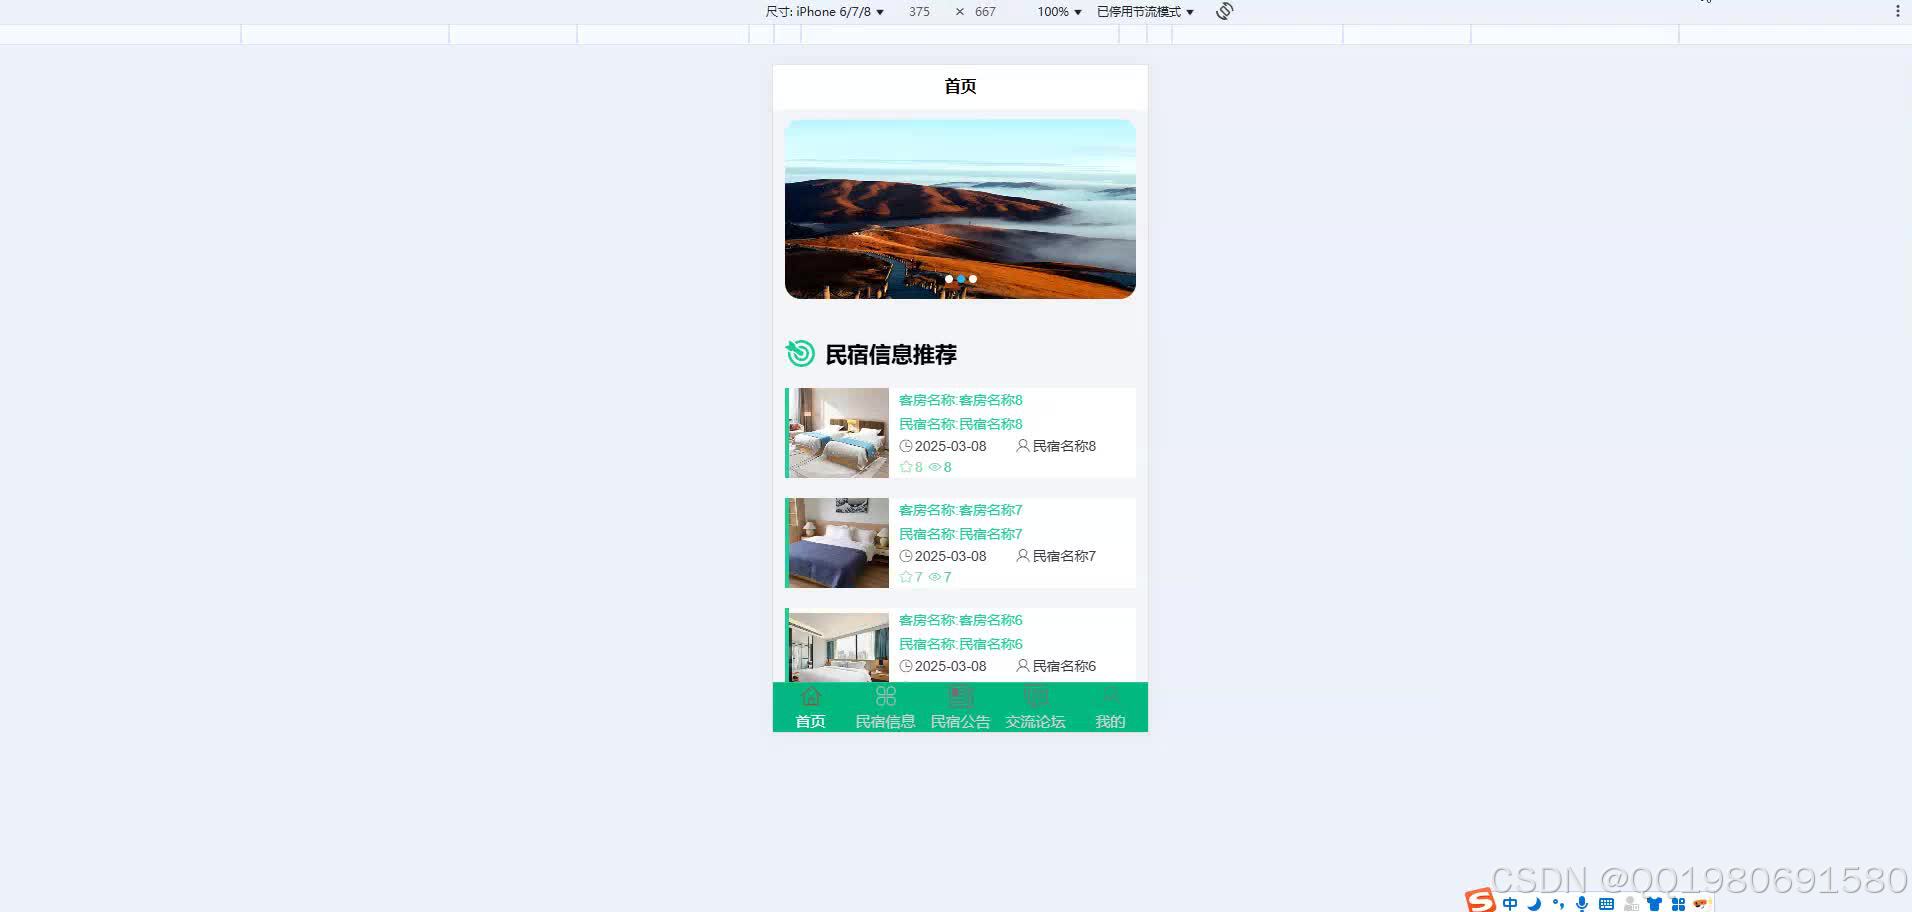Click the green target icon beside 民宿信息推荐
Viewport: 1912px width, 912px height.
click(799, 354)
